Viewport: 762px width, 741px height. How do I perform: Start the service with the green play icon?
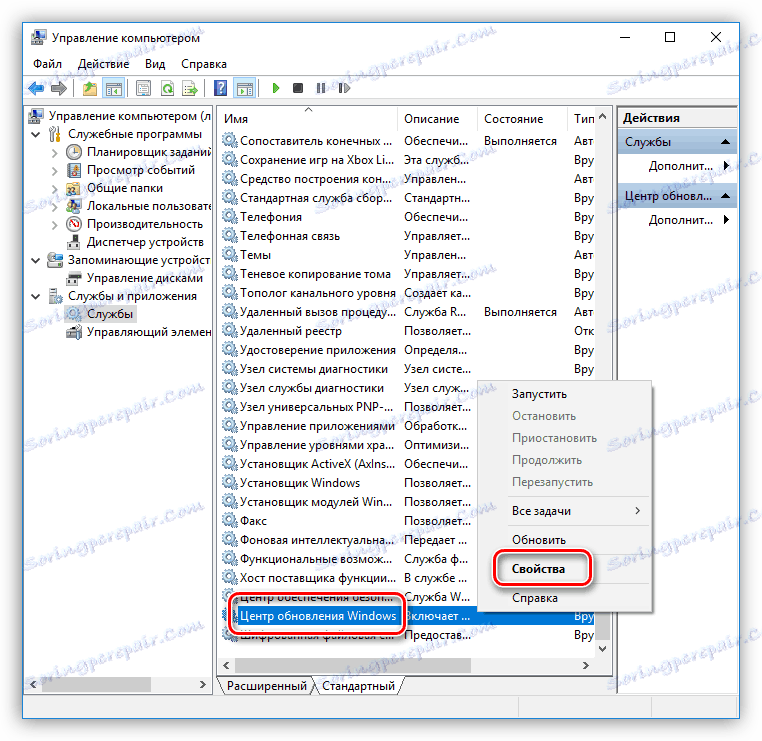point(276,88)
